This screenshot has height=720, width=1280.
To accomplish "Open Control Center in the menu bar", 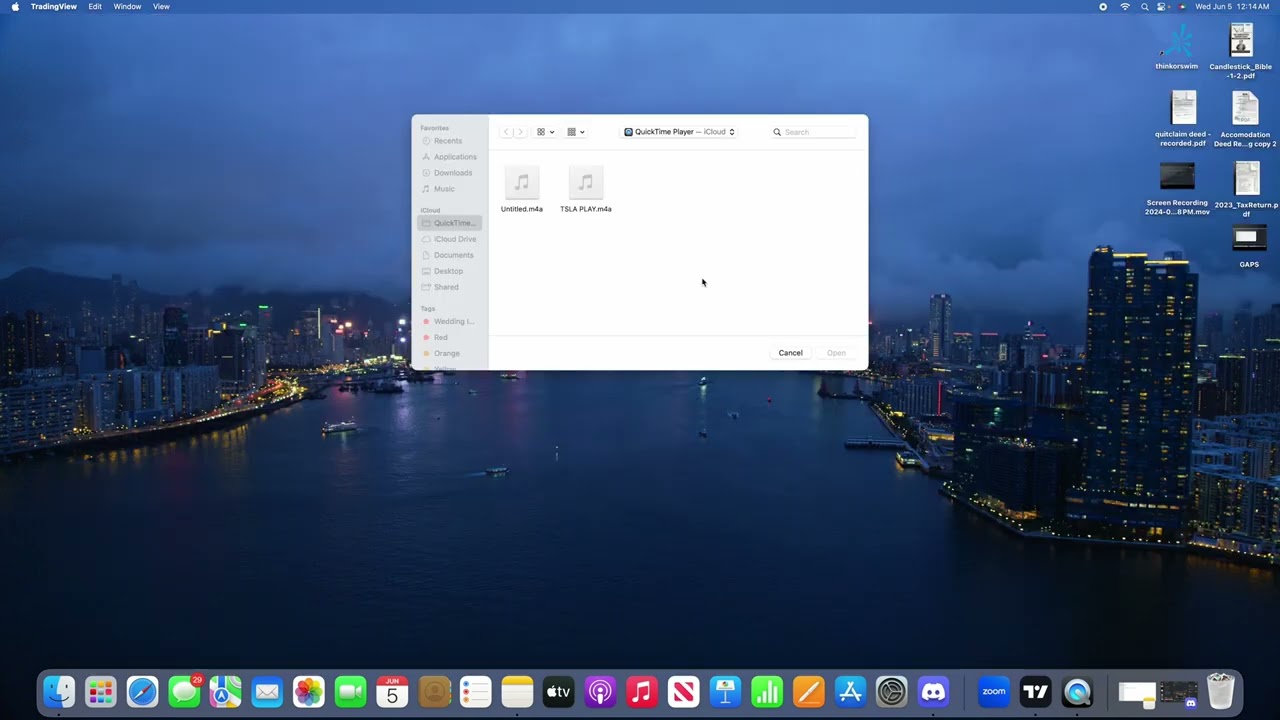I will [1162, 6].
